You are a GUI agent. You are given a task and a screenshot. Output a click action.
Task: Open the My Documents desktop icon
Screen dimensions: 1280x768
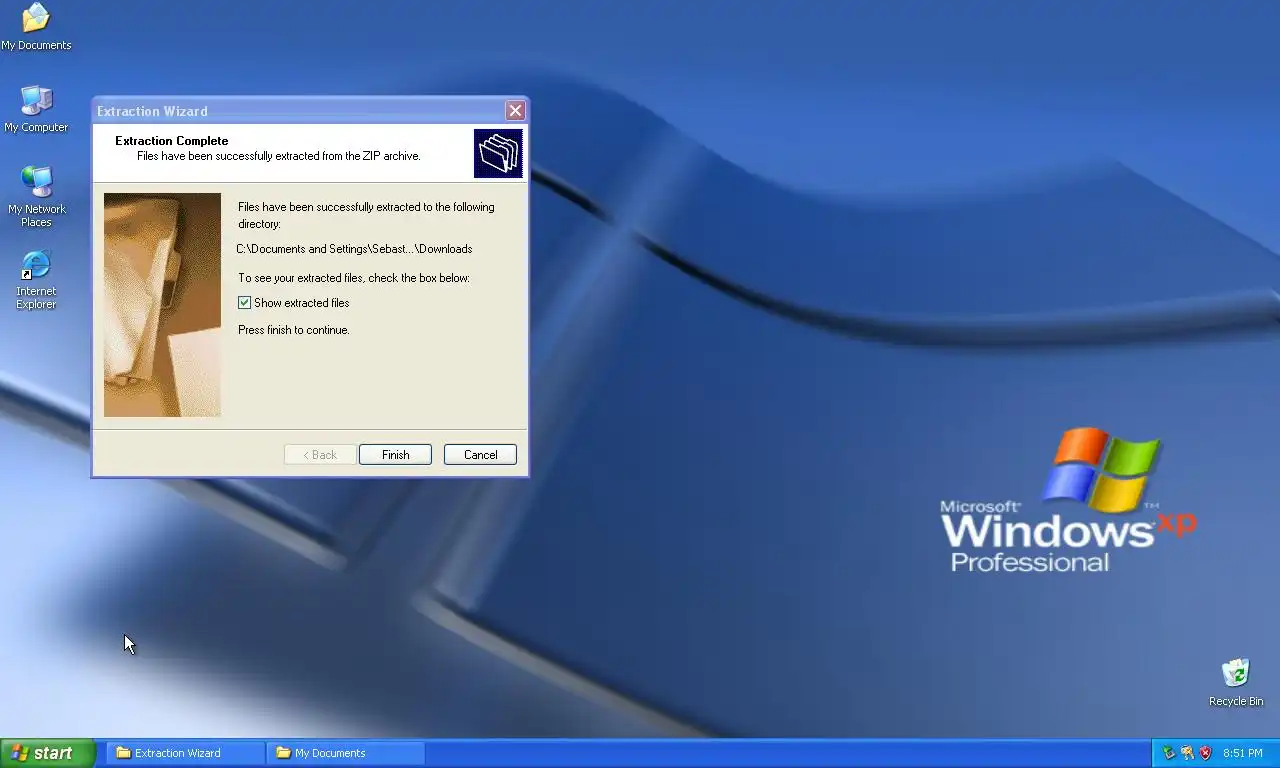(36, 27)
